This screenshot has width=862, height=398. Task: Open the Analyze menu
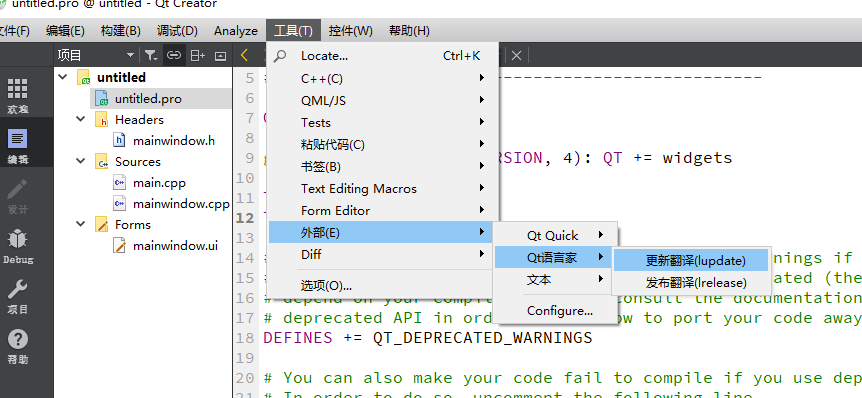[x=235, y=31]
